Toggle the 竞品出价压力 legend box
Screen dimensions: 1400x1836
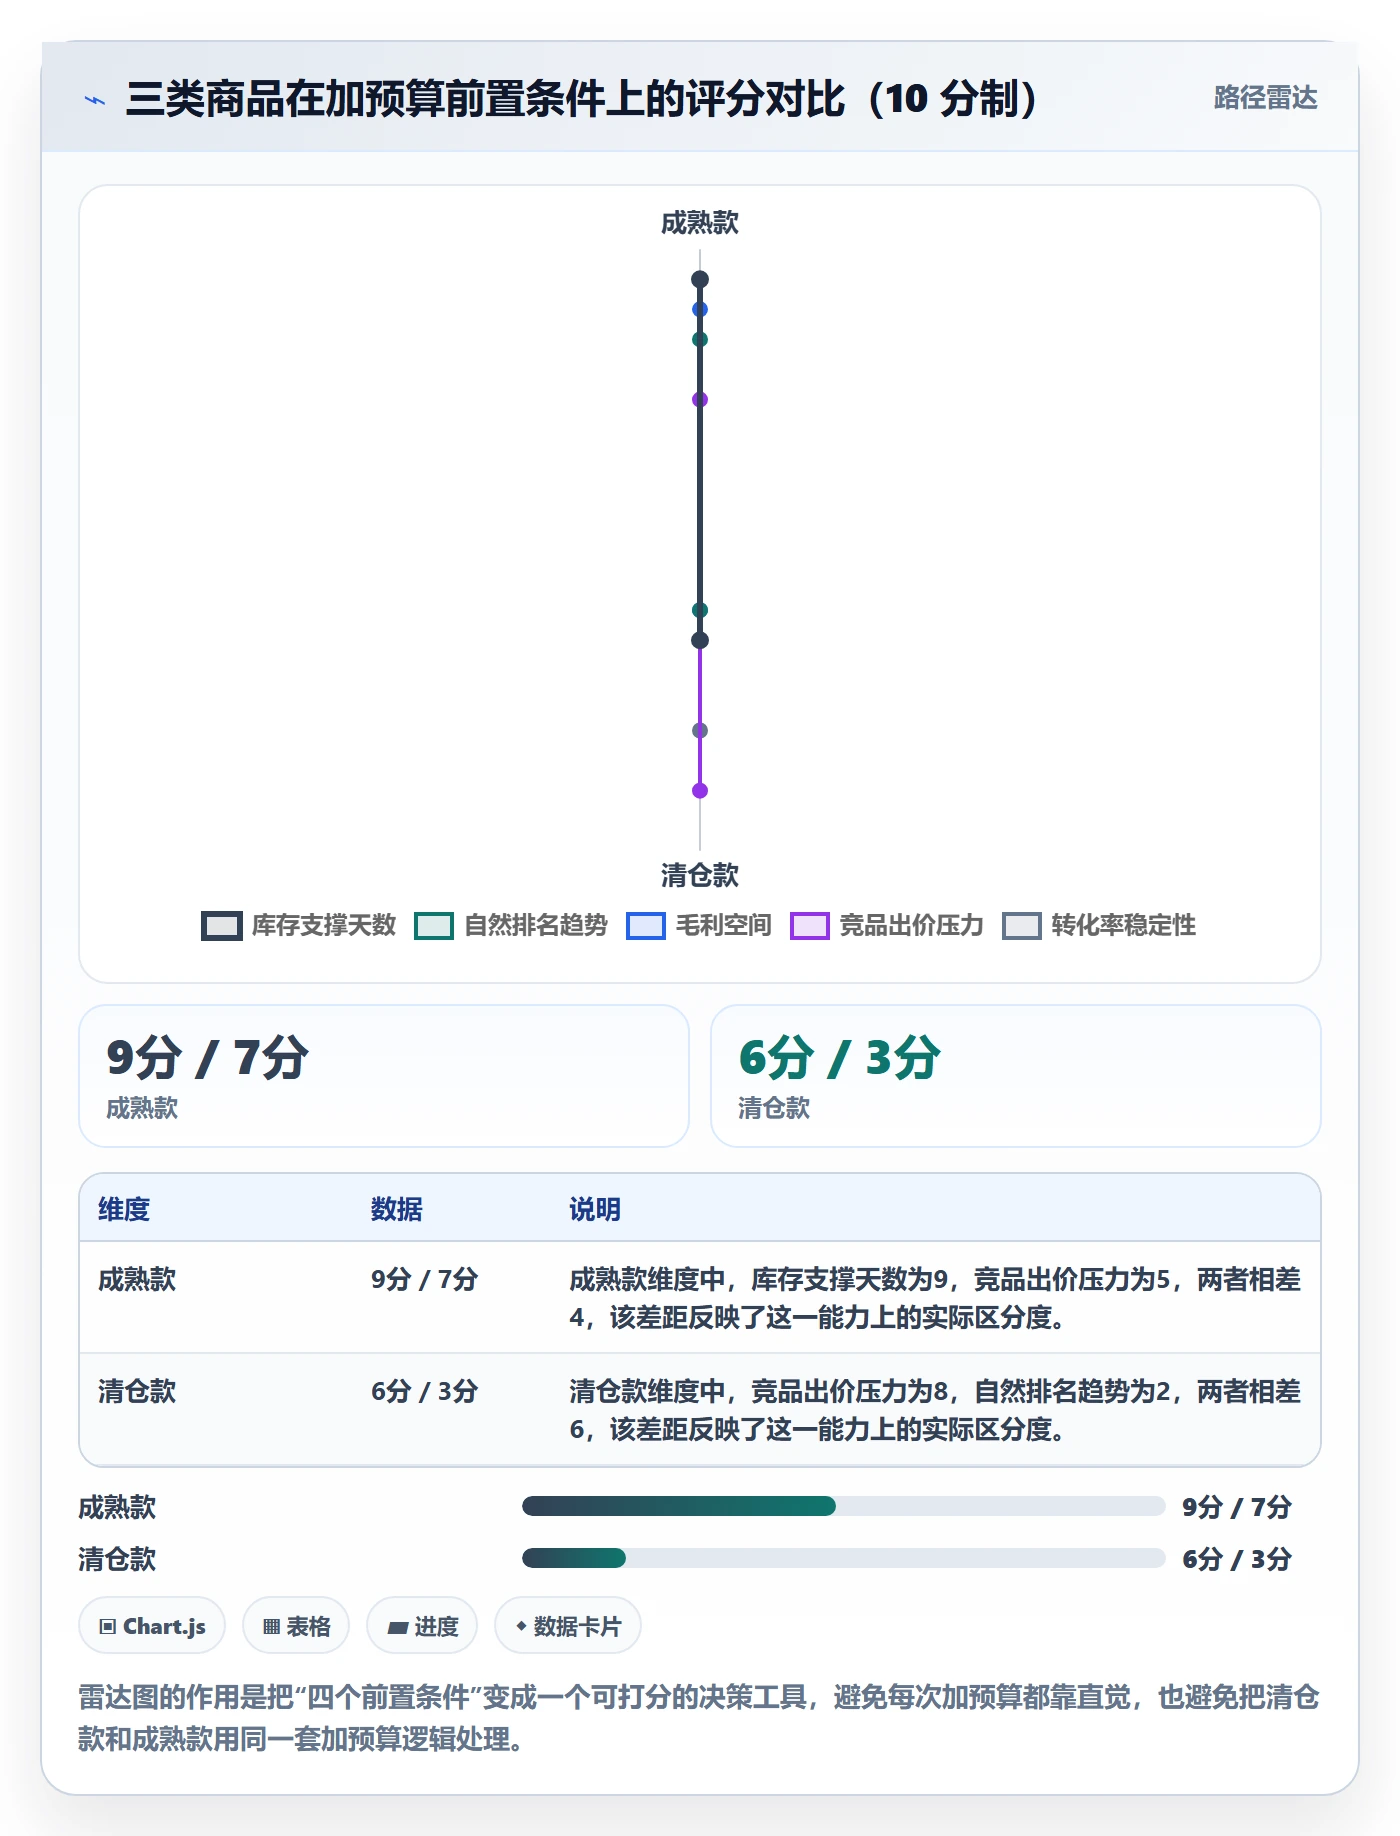810,926
